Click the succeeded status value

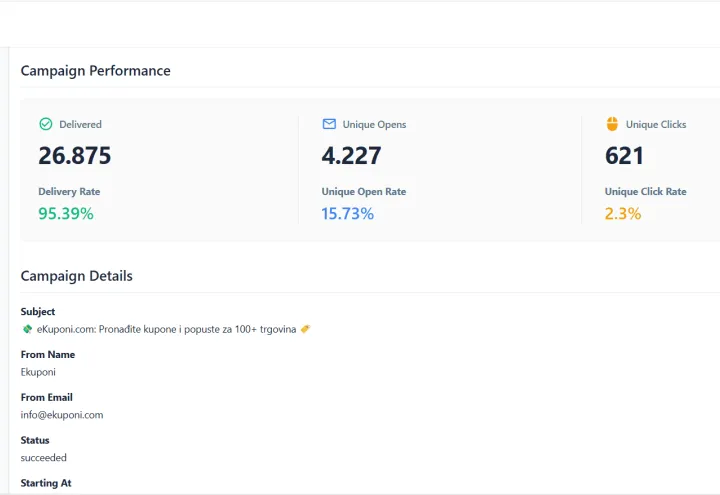(x=44, y=457)
